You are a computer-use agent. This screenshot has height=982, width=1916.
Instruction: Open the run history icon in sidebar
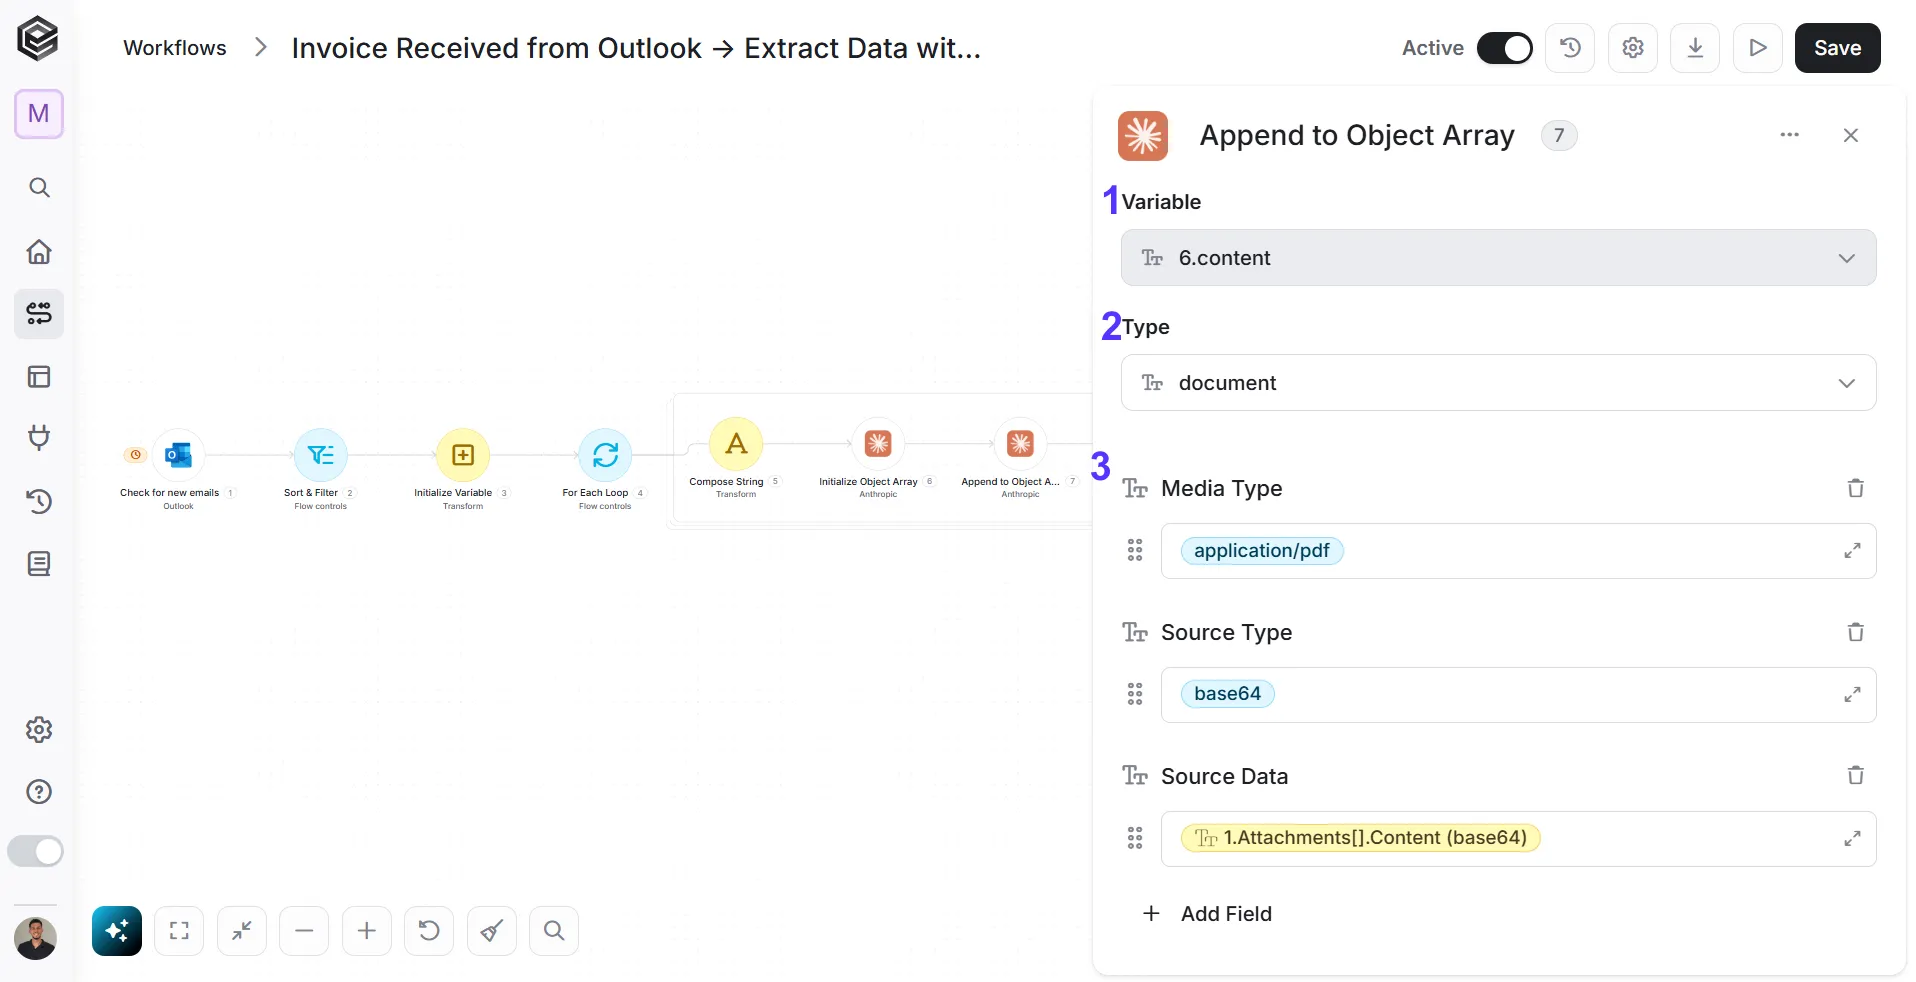click(x=39, y=501)
